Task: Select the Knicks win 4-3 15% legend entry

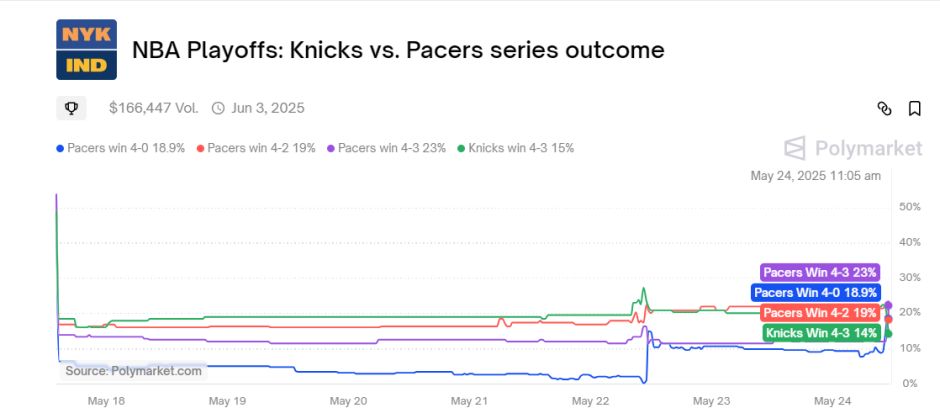Action: click(x=516, y=148)
